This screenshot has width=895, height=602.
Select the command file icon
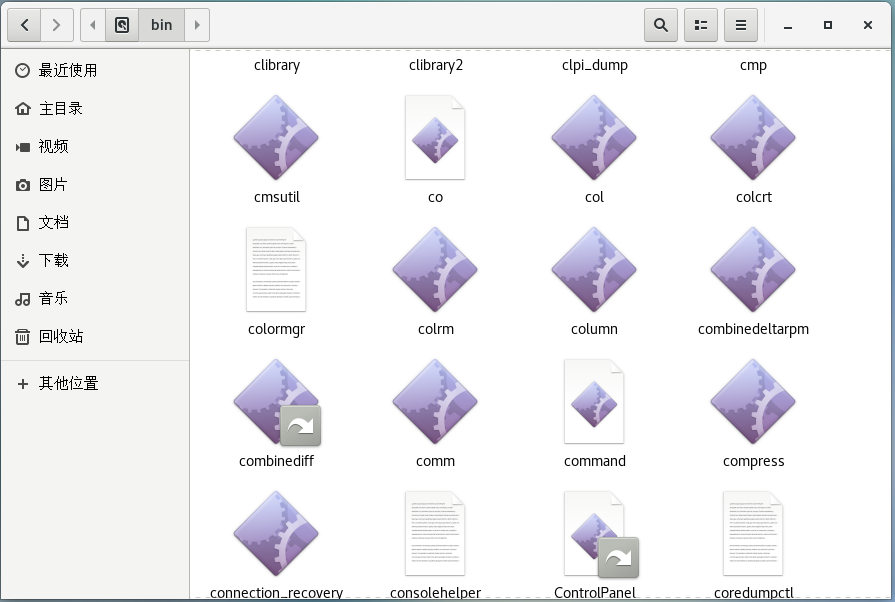point(594,402)
